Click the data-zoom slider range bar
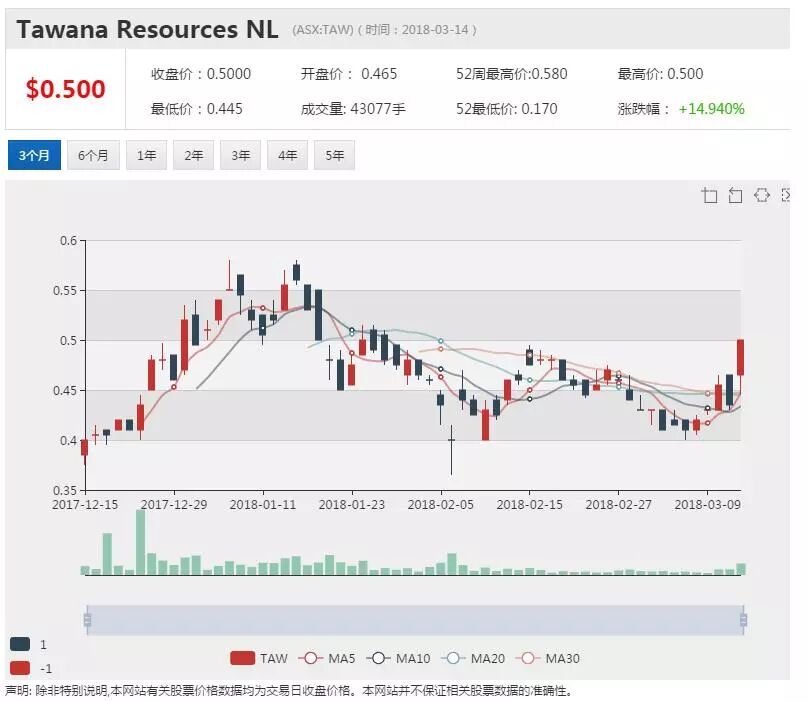The width and height of the screenshot is (808, 702). tap(415, 620)
